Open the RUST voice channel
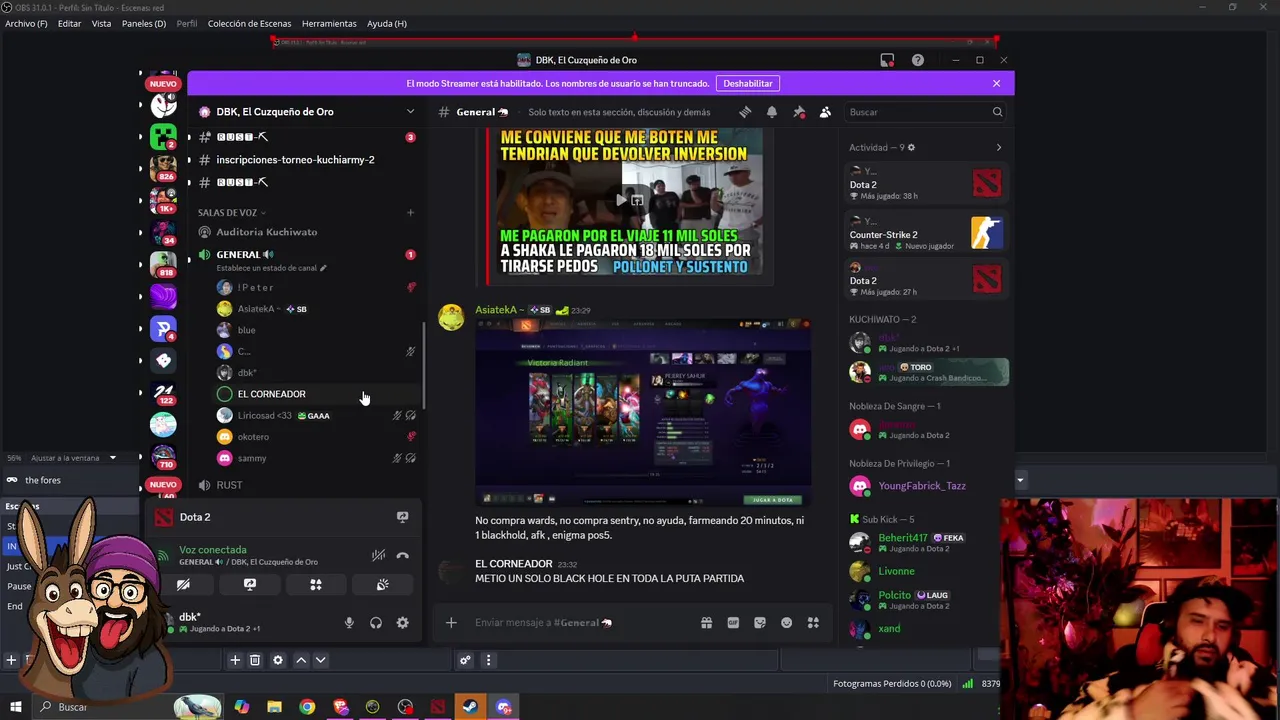 [229, 485]
